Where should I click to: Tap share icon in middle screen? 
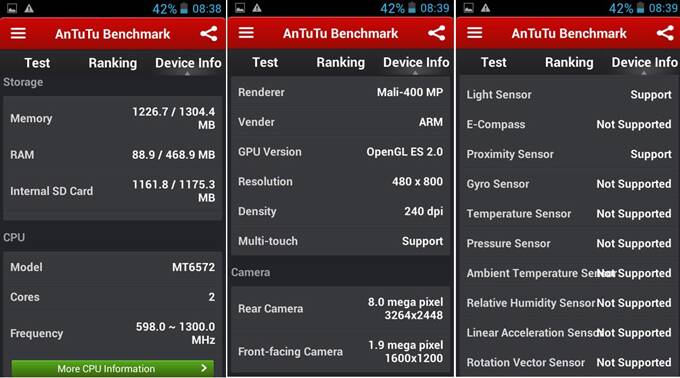click(x=436, y=33)
